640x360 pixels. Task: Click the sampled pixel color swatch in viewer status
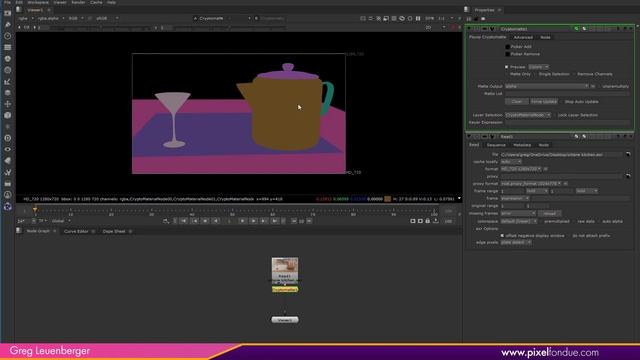coord(387,199)
